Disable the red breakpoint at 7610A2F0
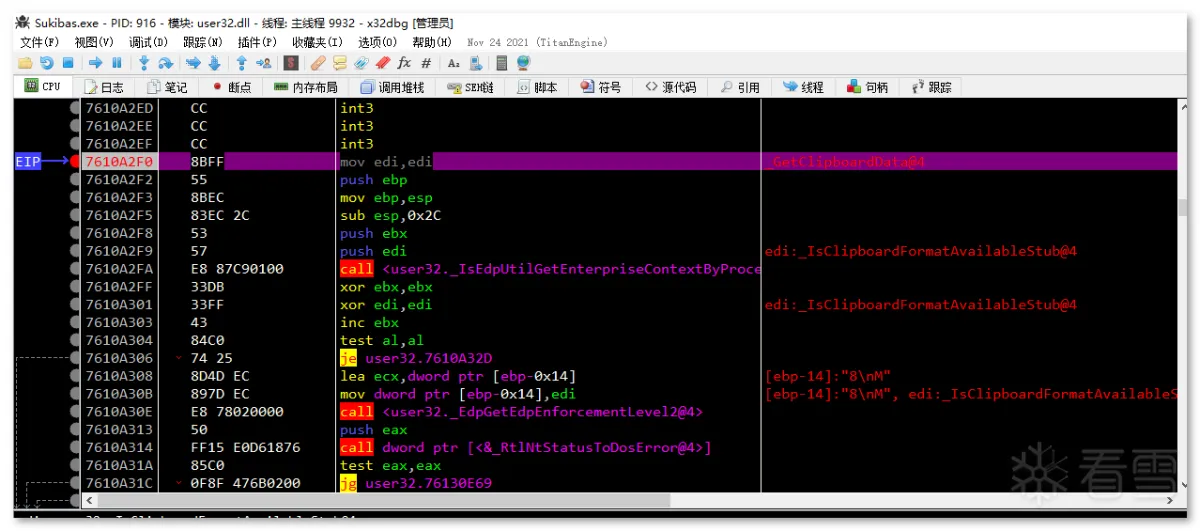This screenshot has height=531, width=1200. [x=76, y=162]
